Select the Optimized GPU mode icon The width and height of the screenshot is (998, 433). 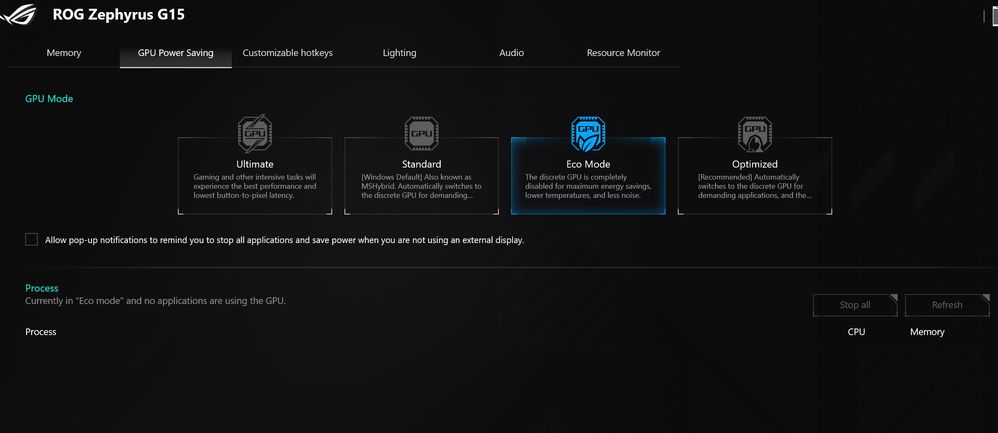click(x=754, y=134)
